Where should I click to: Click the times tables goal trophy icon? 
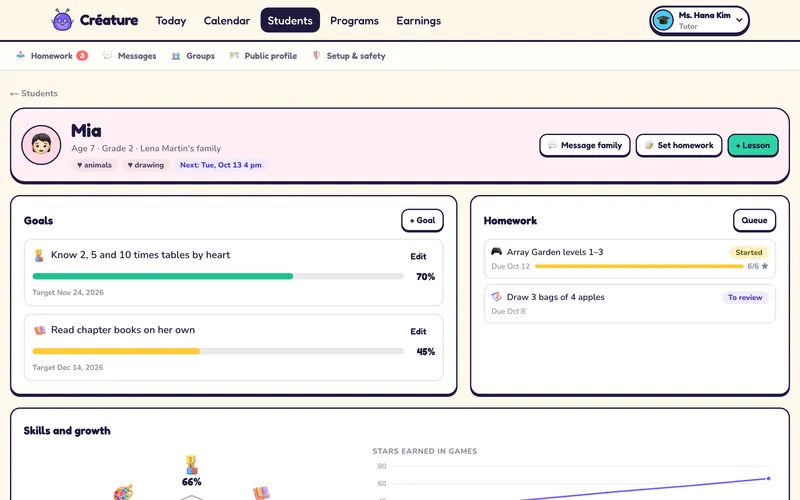tap(39, 255)
